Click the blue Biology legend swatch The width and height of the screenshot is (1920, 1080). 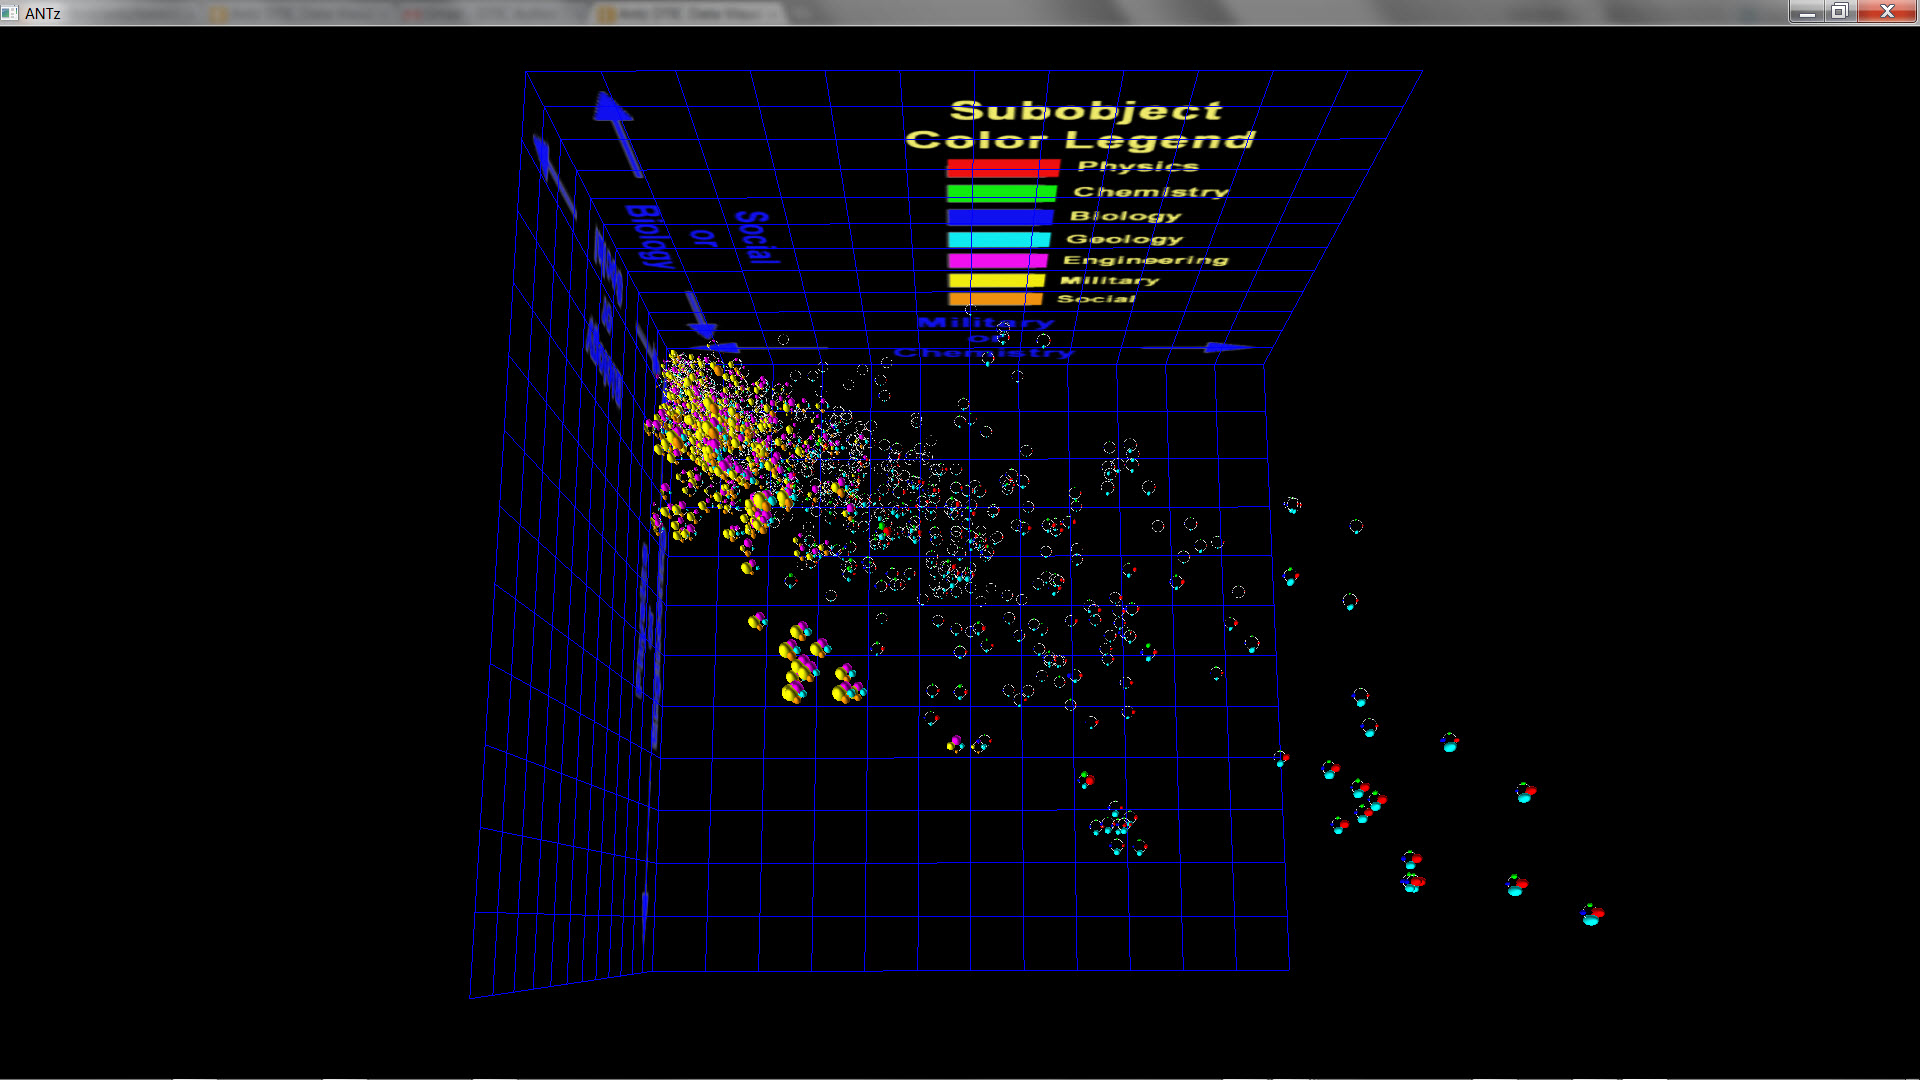click(x=1000, y=217)
